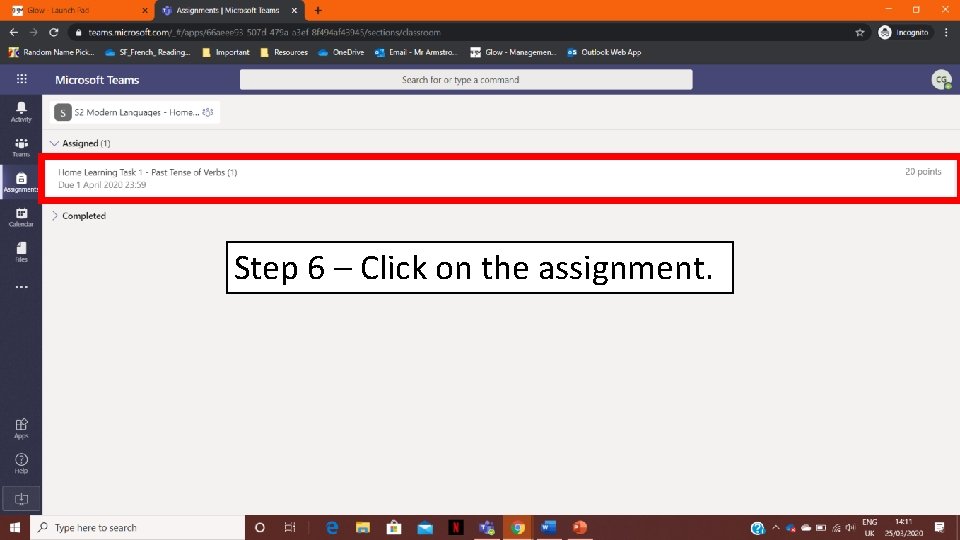The image size is (960, 540).
Task: Open Microsoft Store from taskbar
Action: pyautogui.click(x=394, y=527)
